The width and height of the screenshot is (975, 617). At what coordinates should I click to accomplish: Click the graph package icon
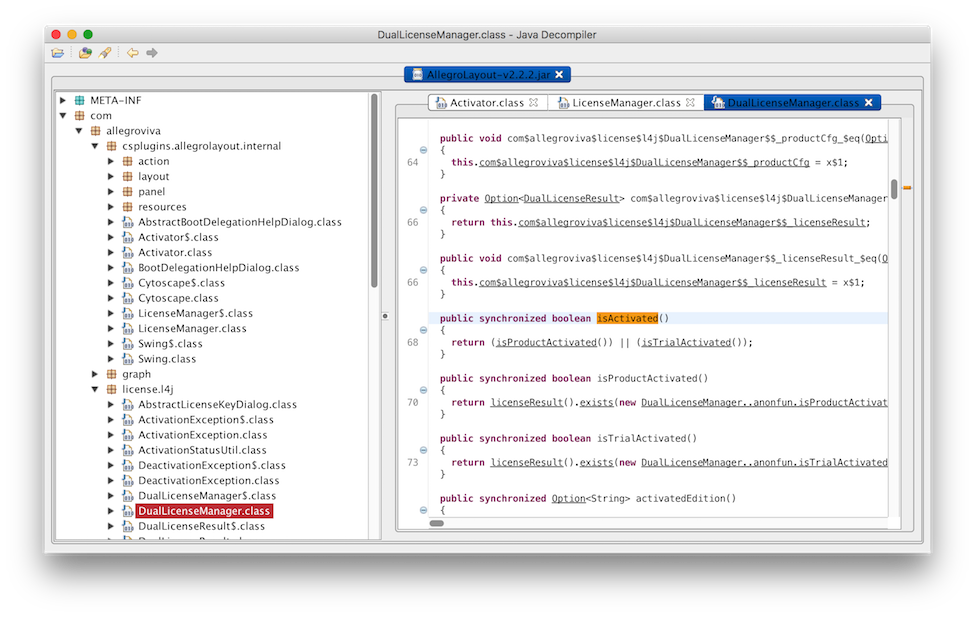click(112, 374)
